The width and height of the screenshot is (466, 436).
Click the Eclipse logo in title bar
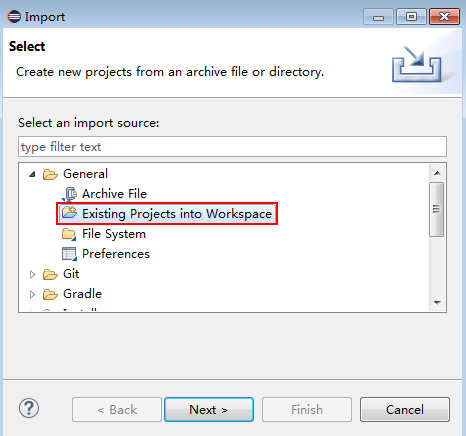point(14,16)
